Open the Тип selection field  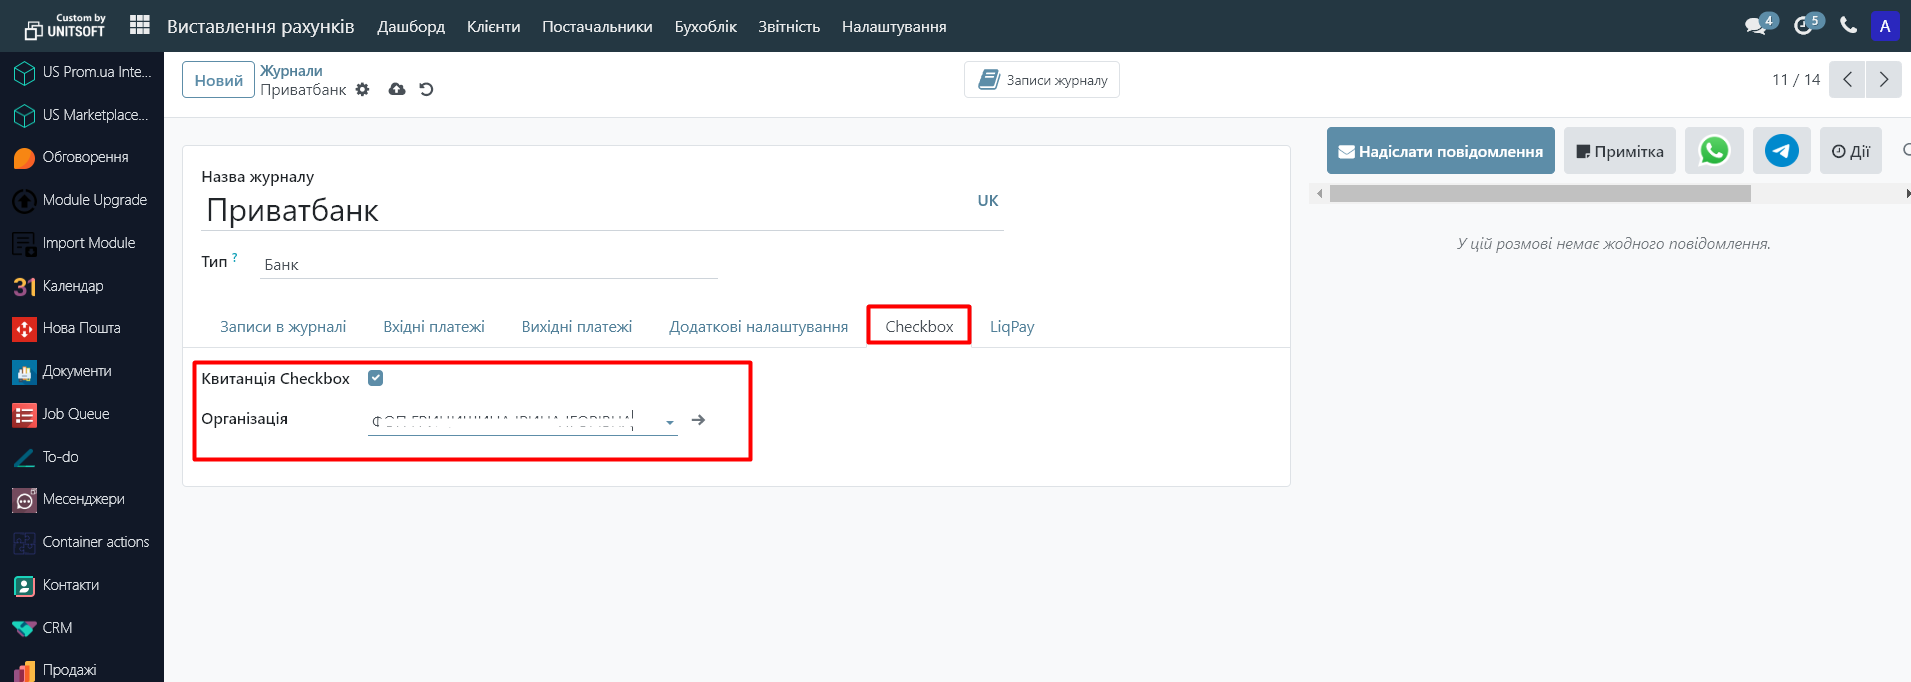(x=488, y=265)
